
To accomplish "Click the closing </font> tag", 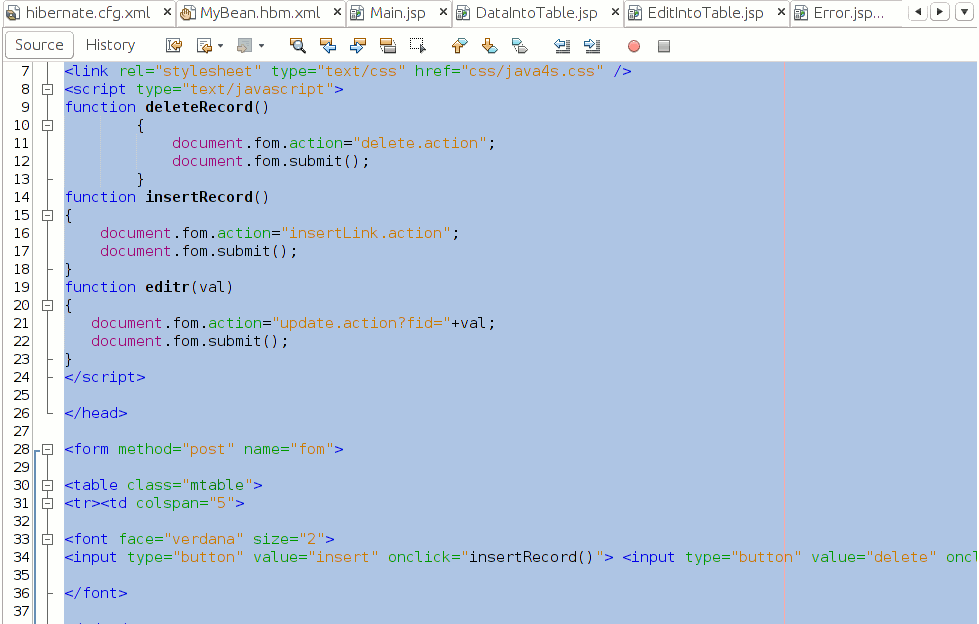I will pos(96,593).
